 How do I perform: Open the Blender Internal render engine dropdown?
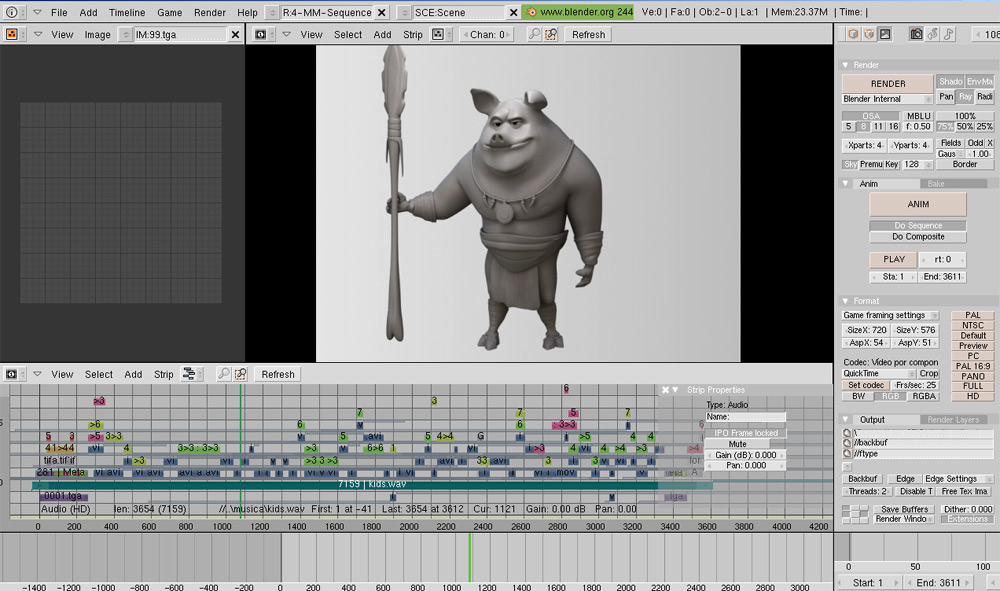click(888, 99)
